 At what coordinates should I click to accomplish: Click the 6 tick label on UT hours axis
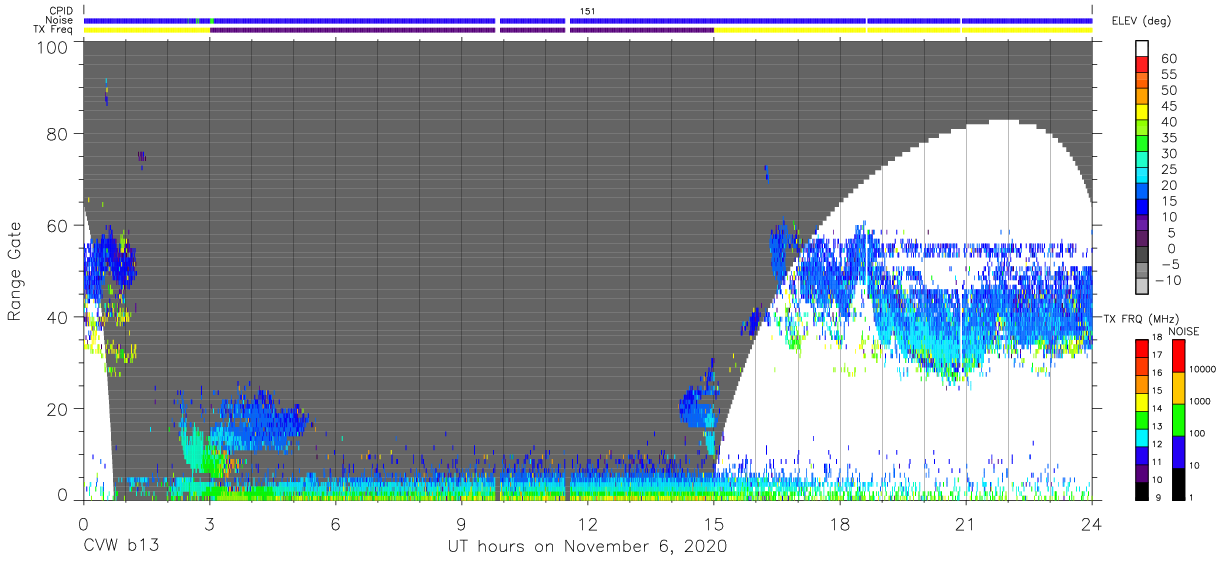(335, 523)
